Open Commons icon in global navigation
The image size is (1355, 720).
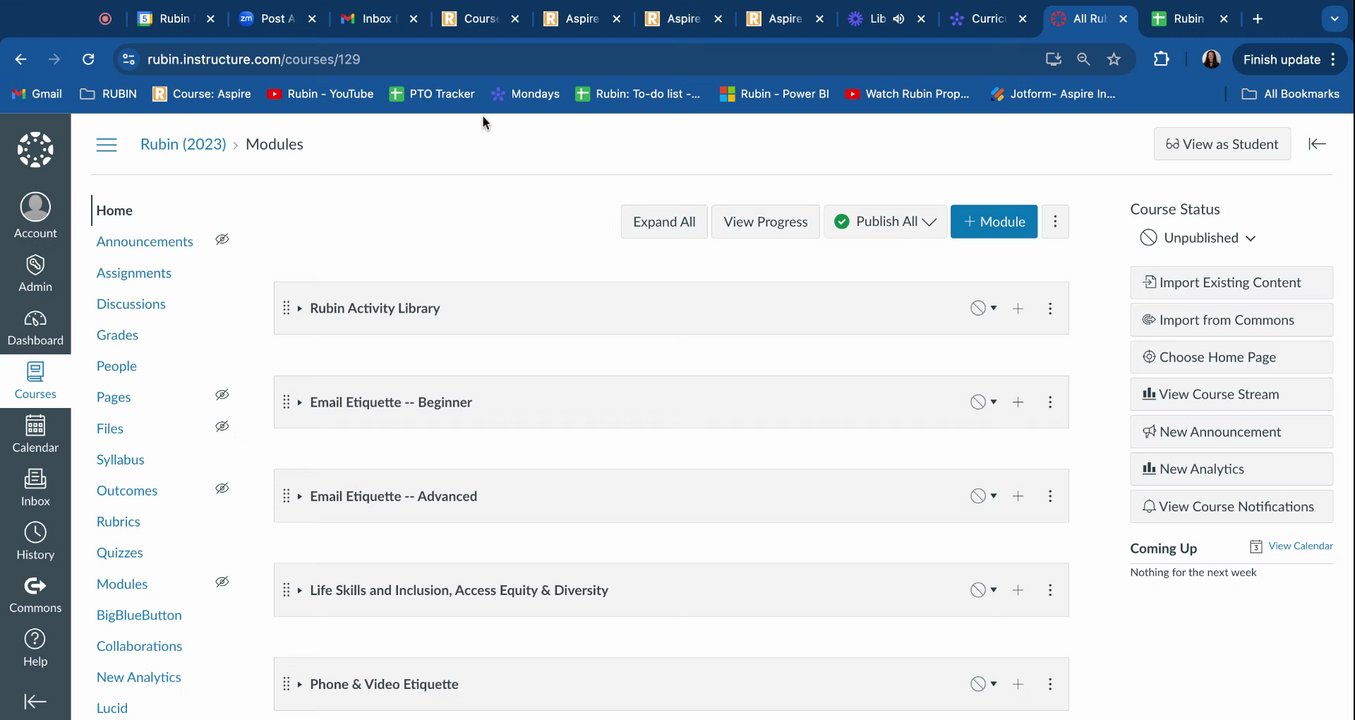[35, 587]
